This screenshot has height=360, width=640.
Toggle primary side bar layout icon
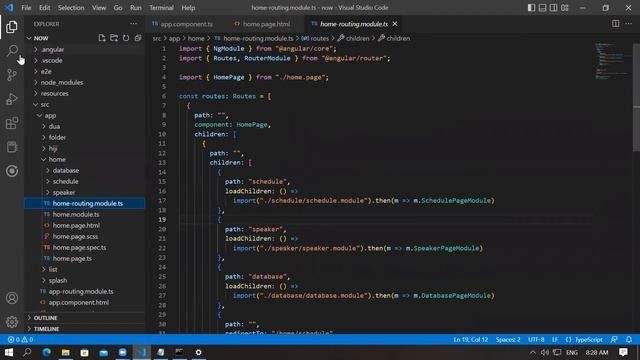pos(531,8)
